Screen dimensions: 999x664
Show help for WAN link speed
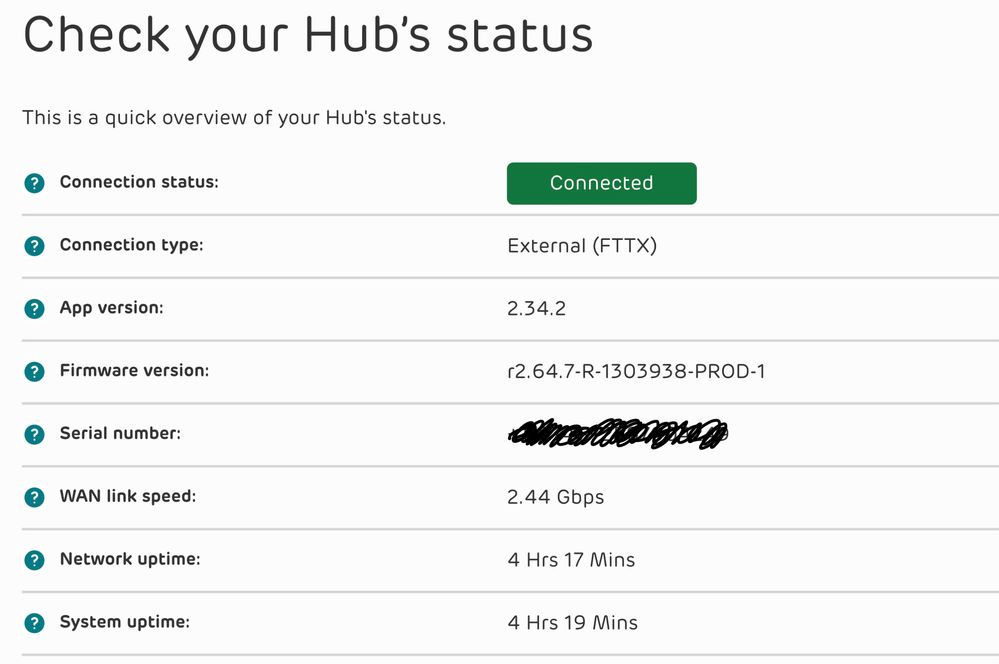pyautogui.click(x=34, y=497)
